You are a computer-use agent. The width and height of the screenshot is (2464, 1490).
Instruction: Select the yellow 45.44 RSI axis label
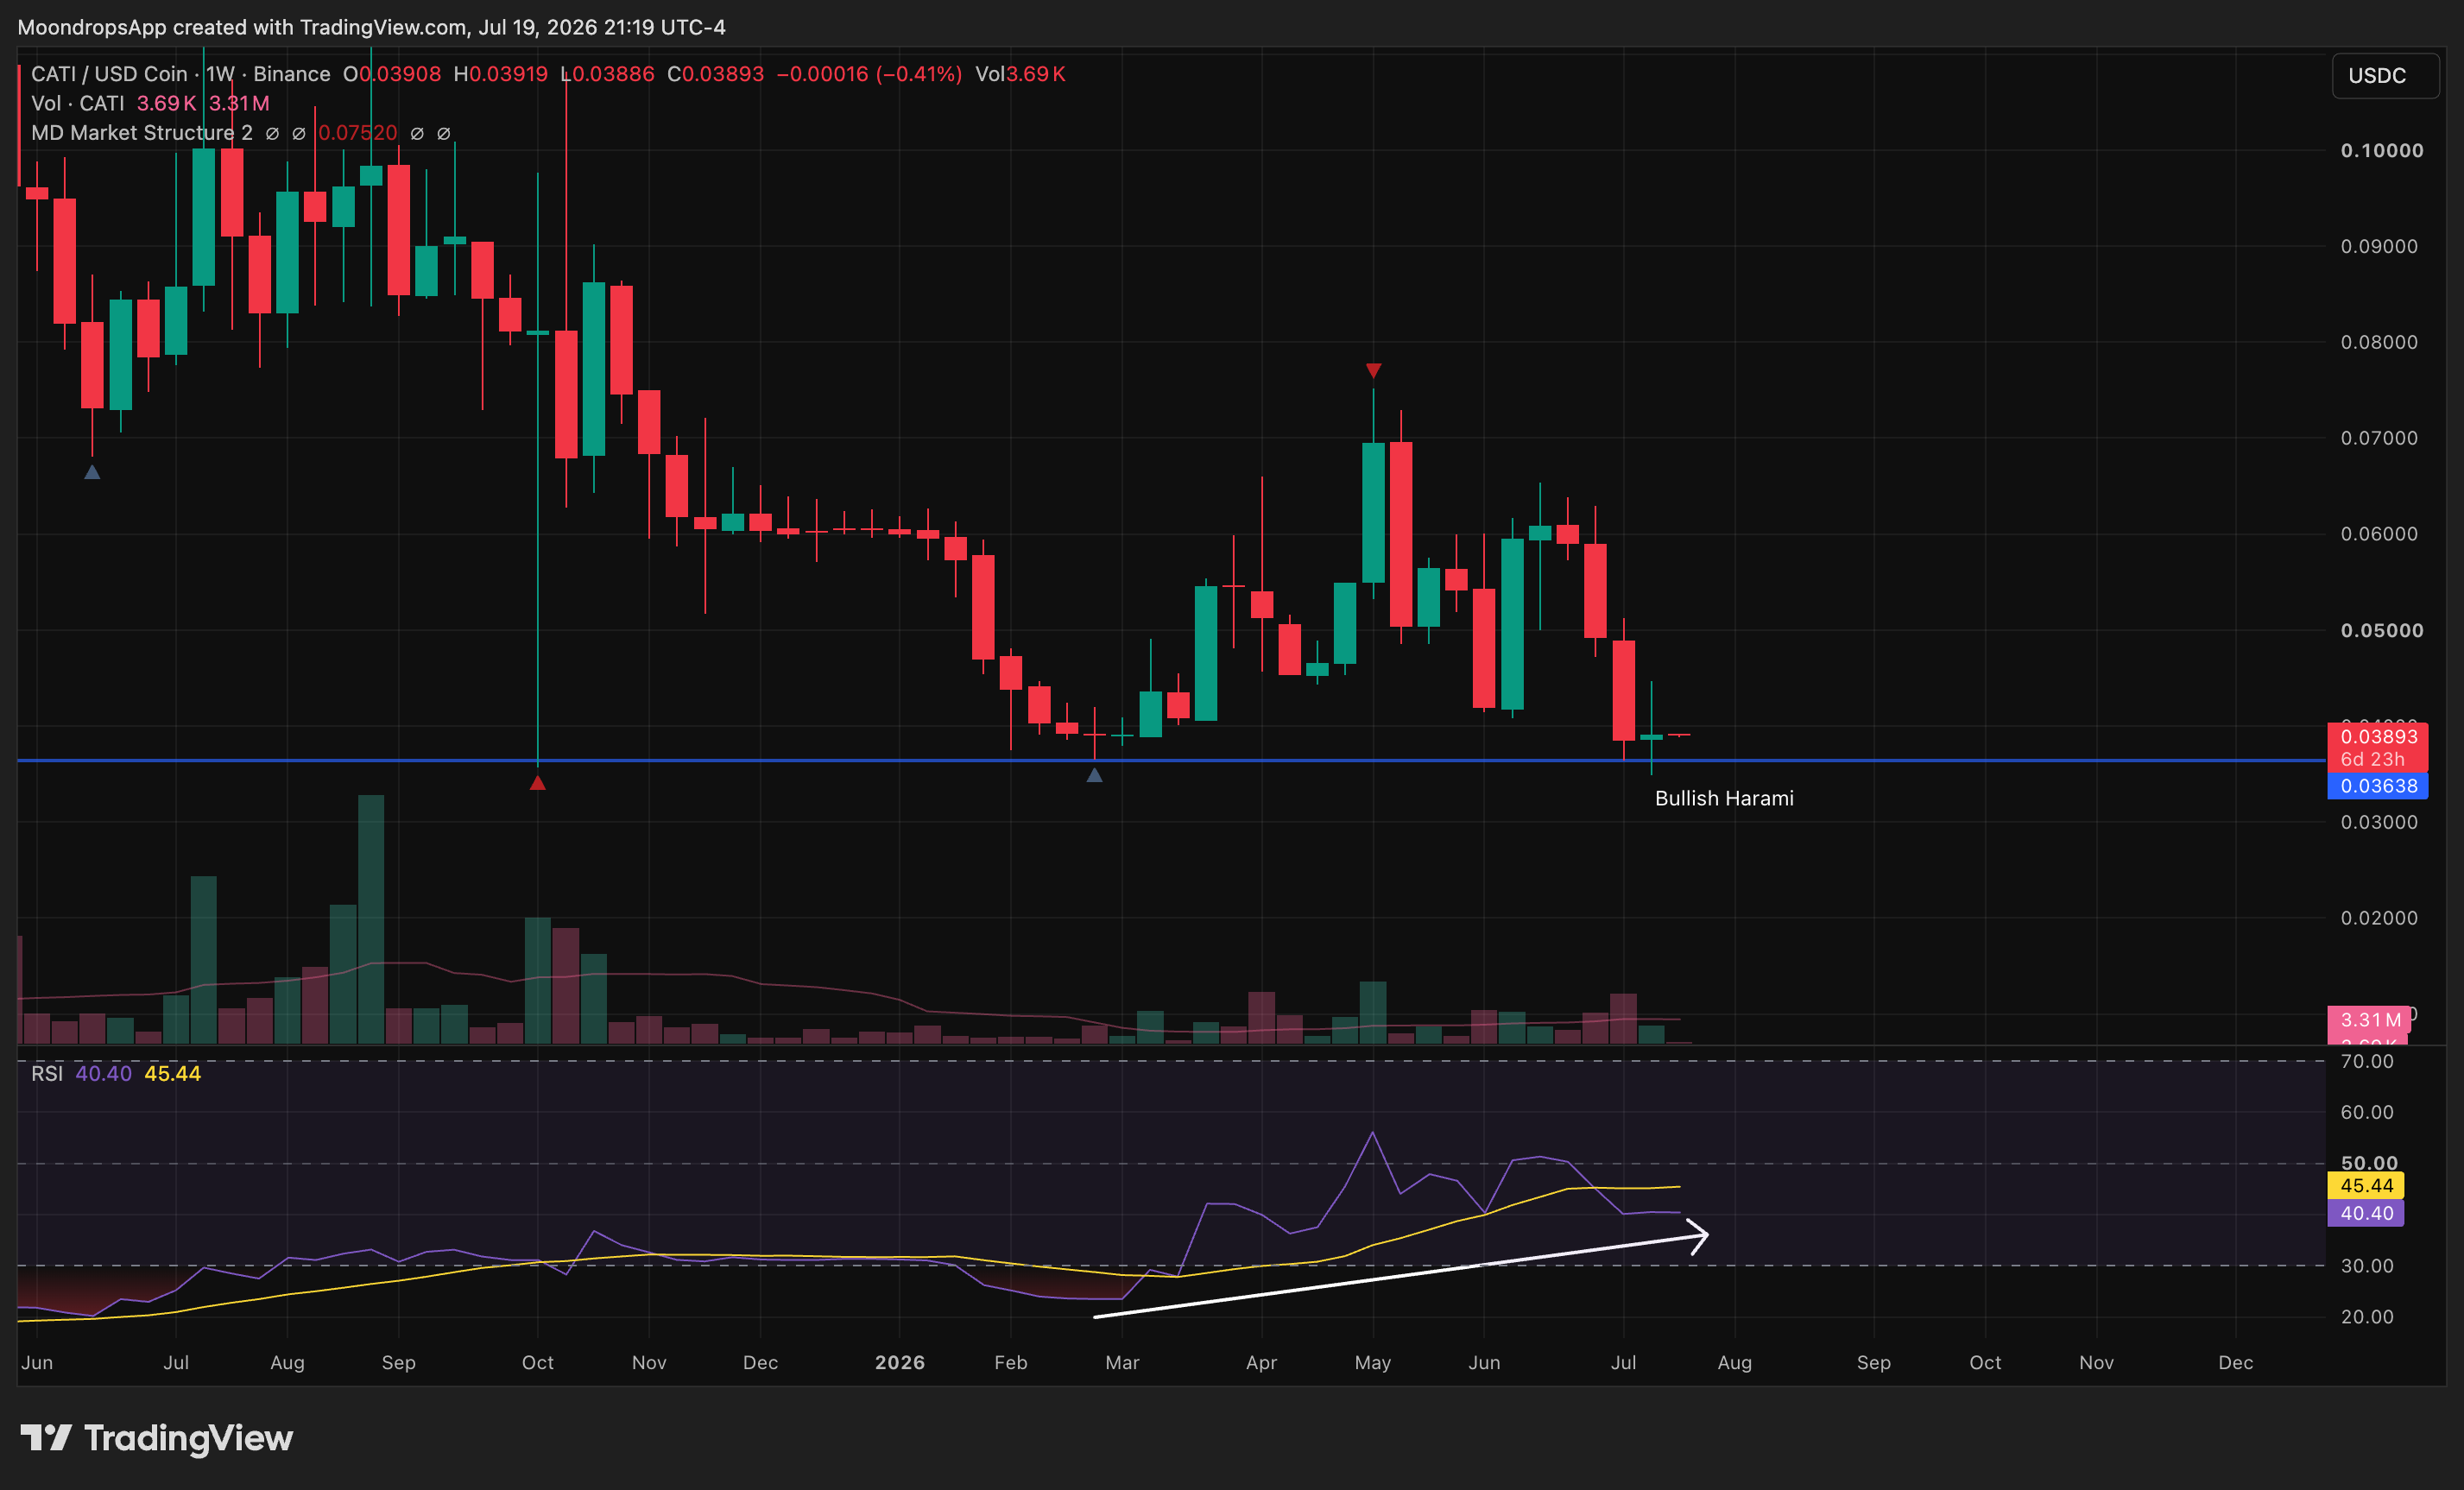[2366, 1186]
